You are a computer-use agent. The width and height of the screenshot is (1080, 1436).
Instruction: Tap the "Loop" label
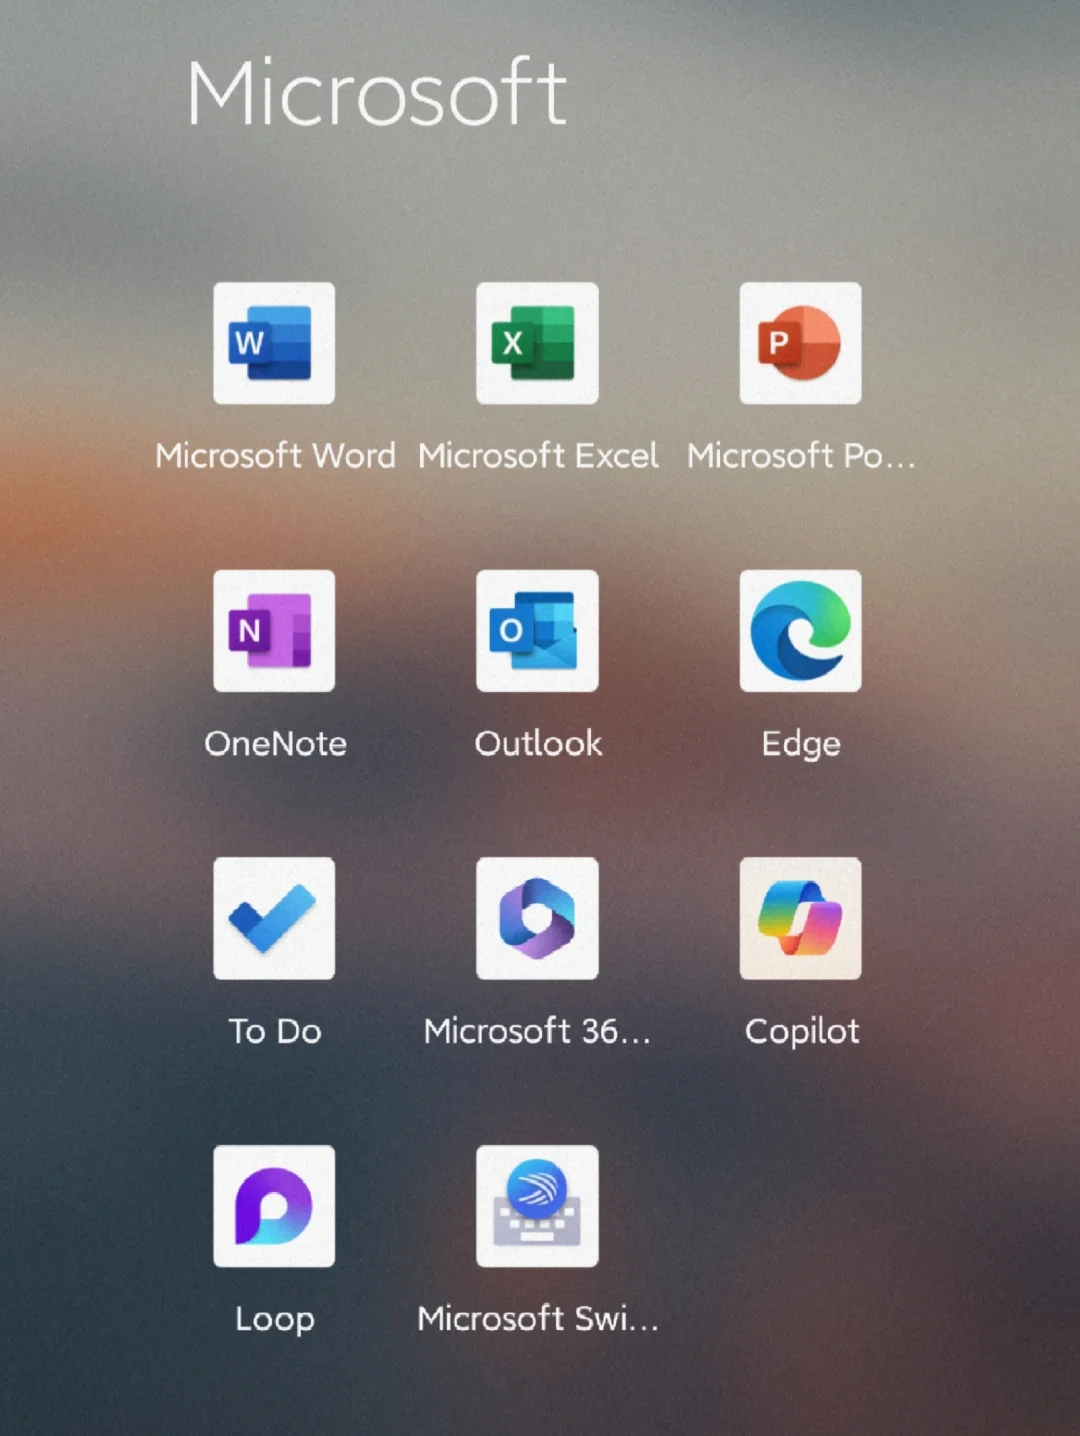click(275, 1320)
